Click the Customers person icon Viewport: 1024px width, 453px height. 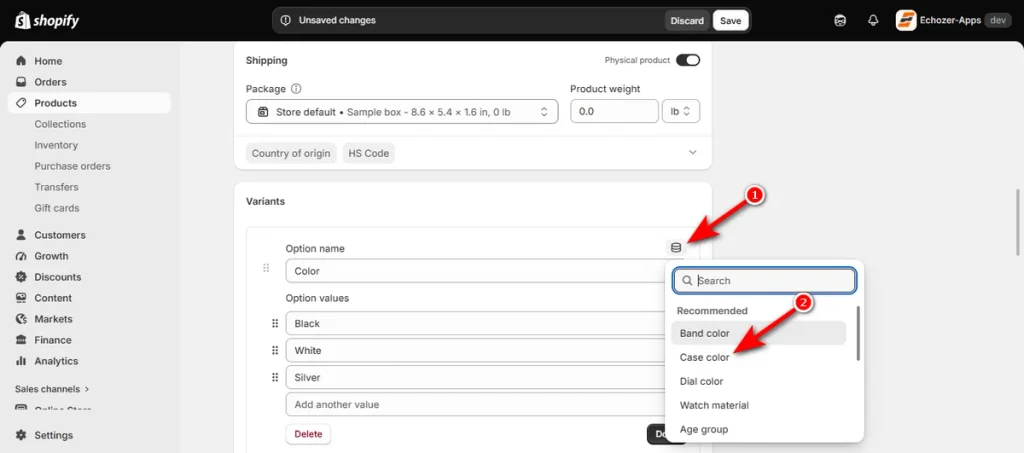pyautogui.click(x=22, y=235)
